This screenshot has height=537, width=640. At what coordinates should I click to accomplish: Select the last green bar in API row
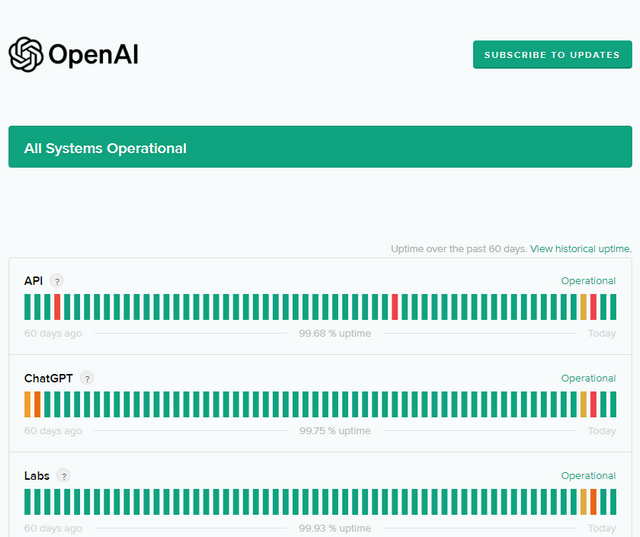click(x=613, y=307)
